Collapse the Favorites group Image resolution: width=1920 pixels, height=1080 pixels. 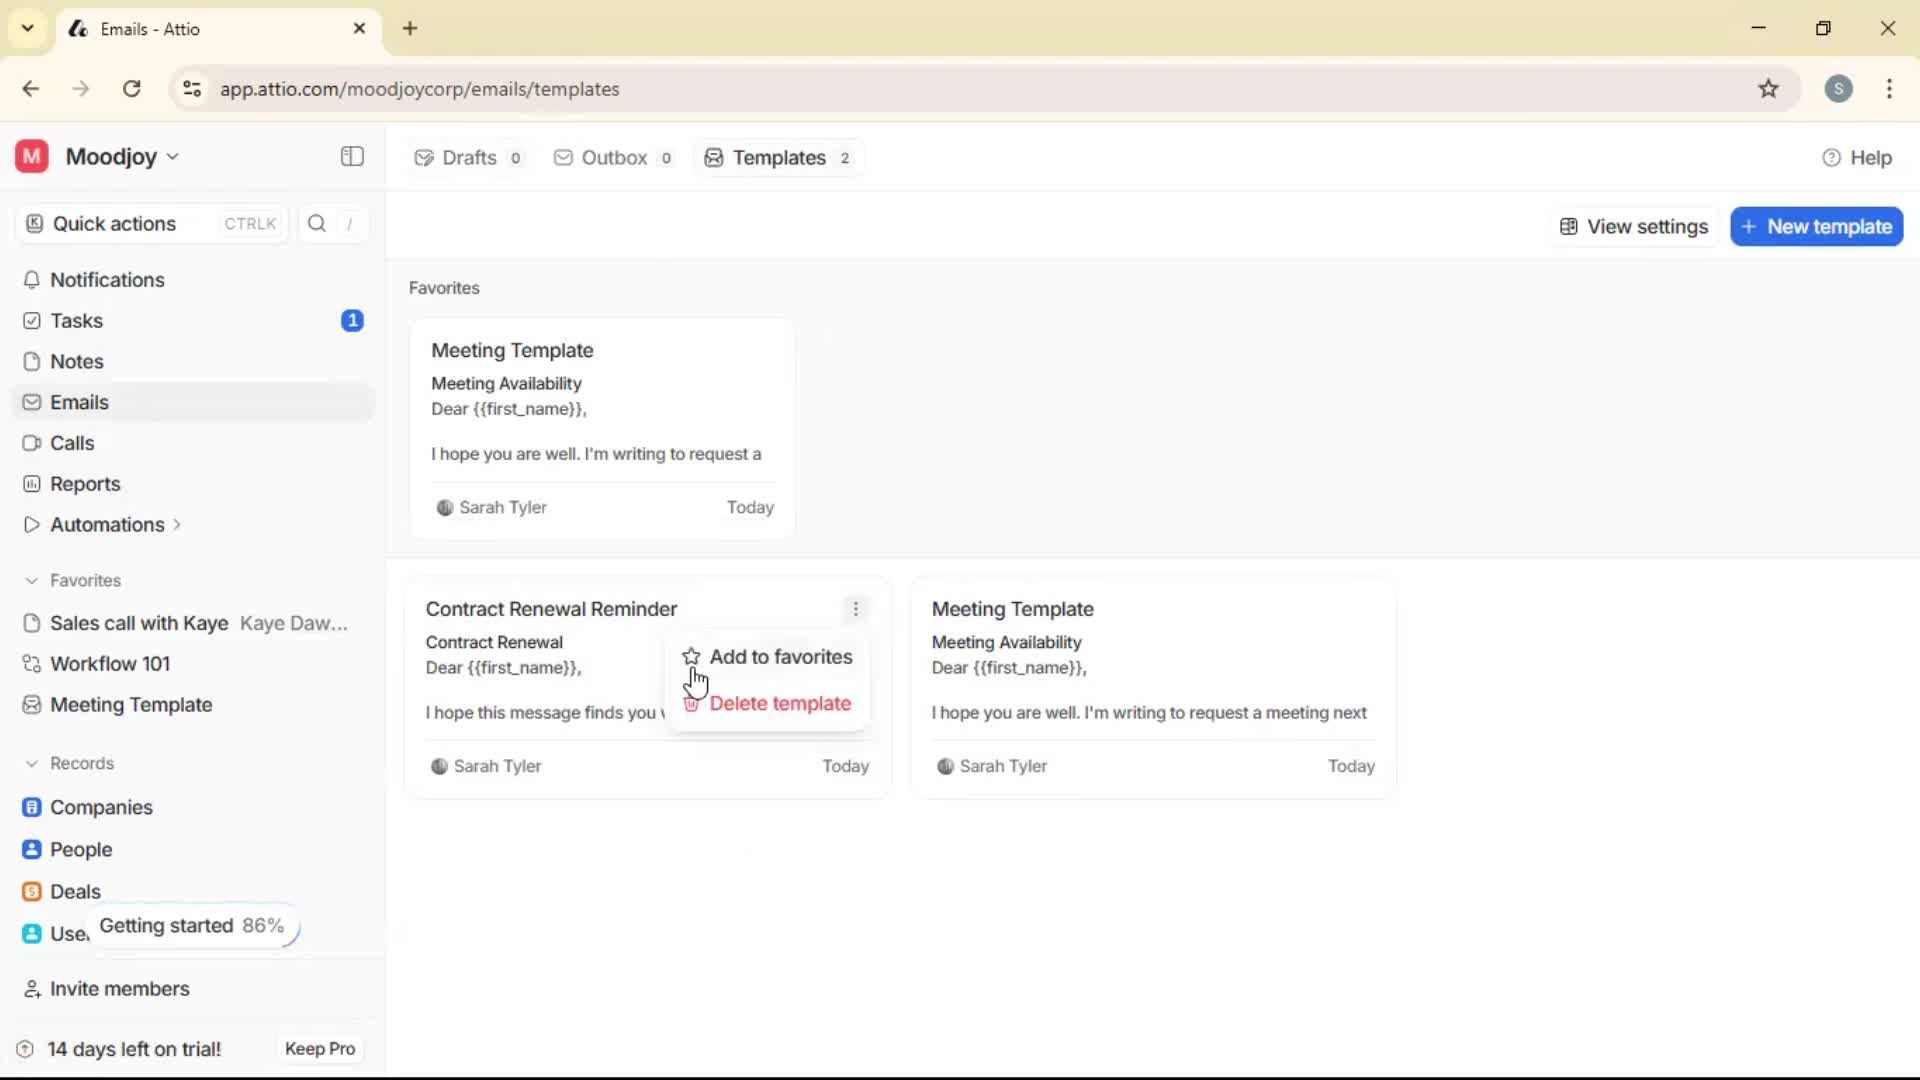(31, 580)
